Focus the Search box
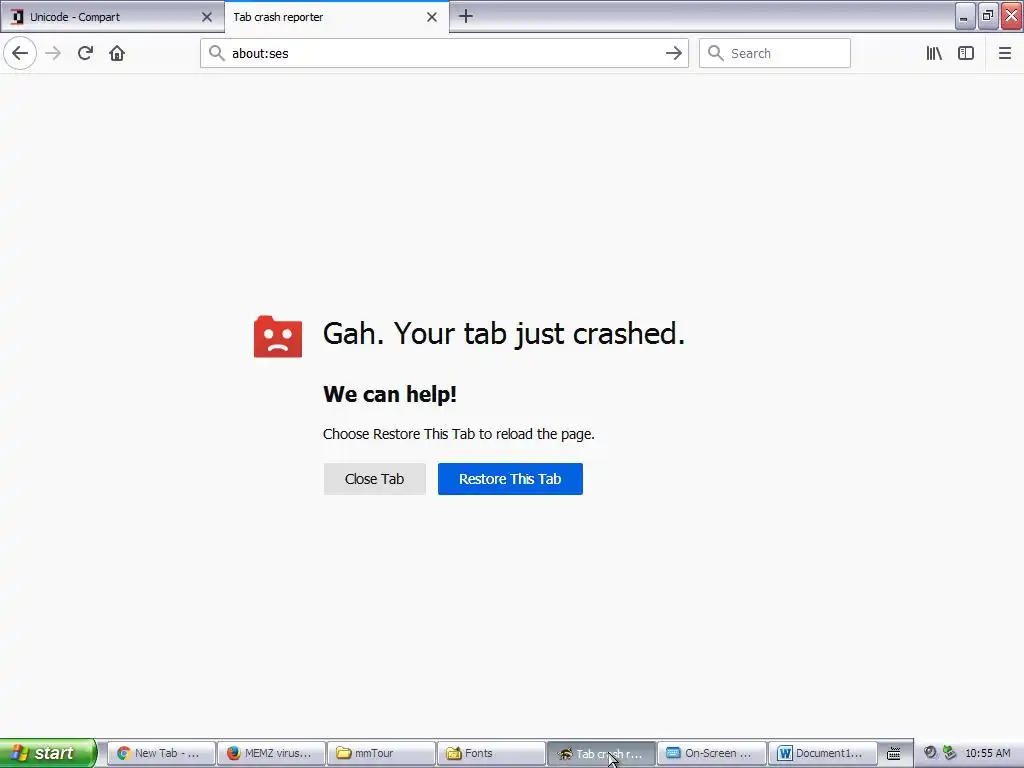 tap(775, 53)
